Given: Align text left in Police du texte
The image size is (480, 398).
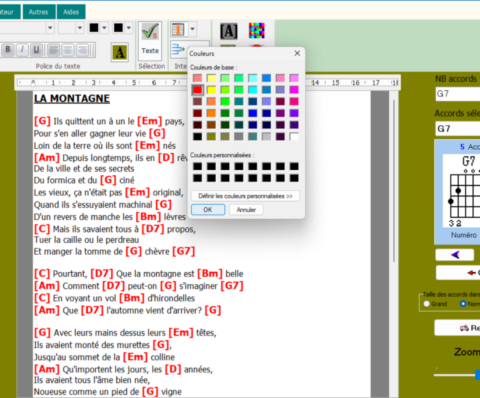Looking at the screenshot, I should coord(53,50).
